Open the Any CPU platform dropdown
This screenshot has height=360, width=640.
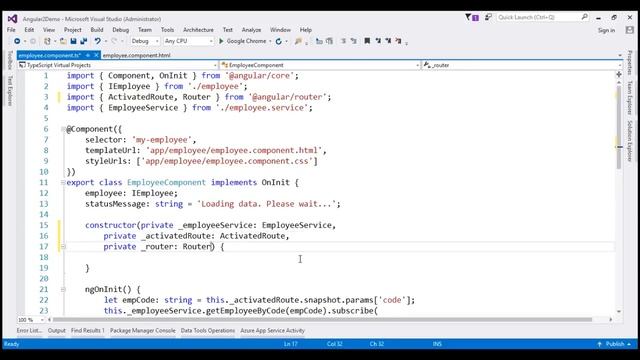point(189,41)
